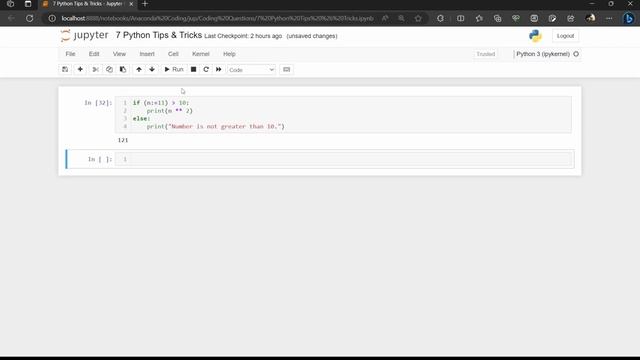Open a new browser tab
This screenshot has width=640, height=360.
pyautogui.click(x=145, y=4)
